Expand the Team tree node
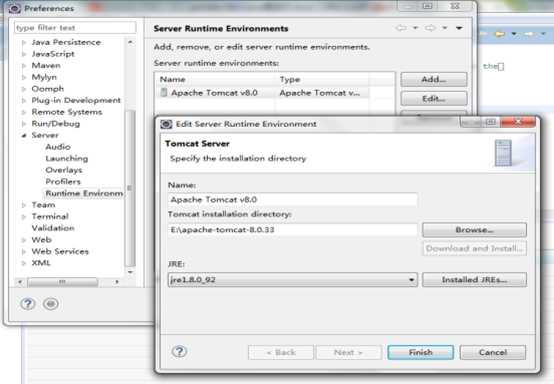Screen dimensions: 554x384 click(24, 205)
